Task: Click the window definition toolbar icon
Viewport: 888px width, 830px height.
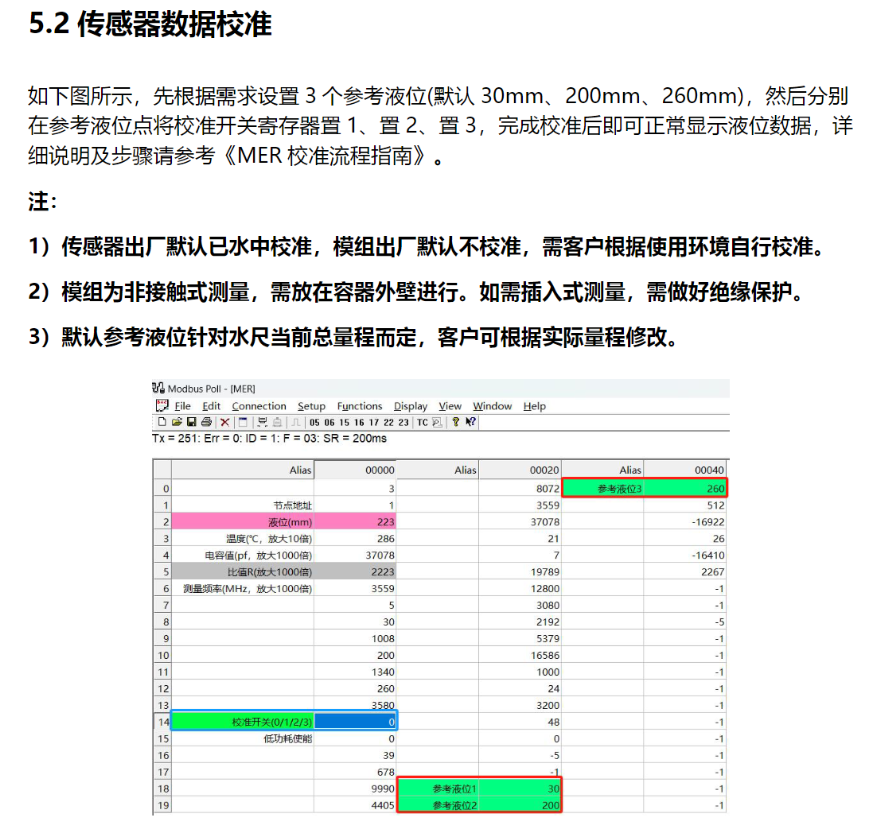Action: [x=243, y=422]
